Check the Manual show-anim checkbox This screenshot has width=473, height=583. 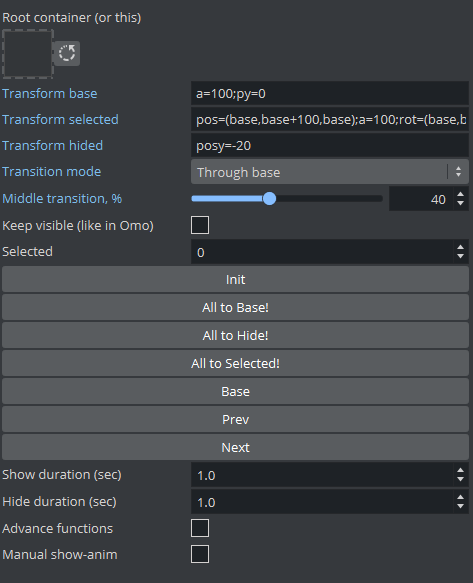(x=200, y=554)
